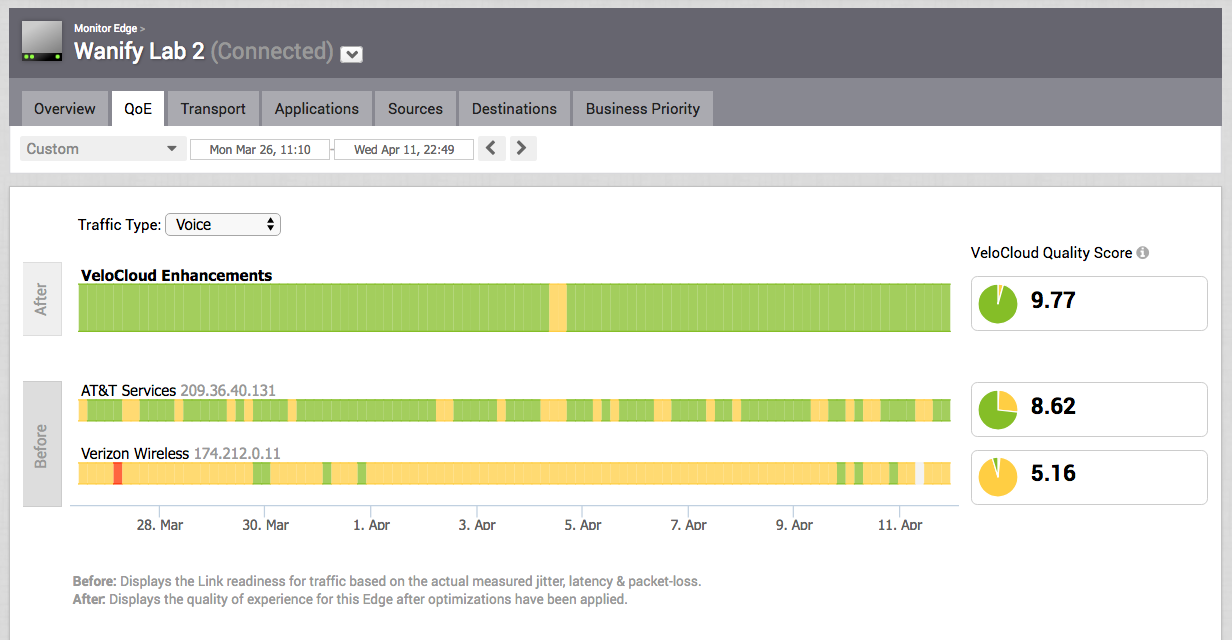Switch to the Overview tab
The width and height of the screenshot is (1232, 640).
pos(65,109)
